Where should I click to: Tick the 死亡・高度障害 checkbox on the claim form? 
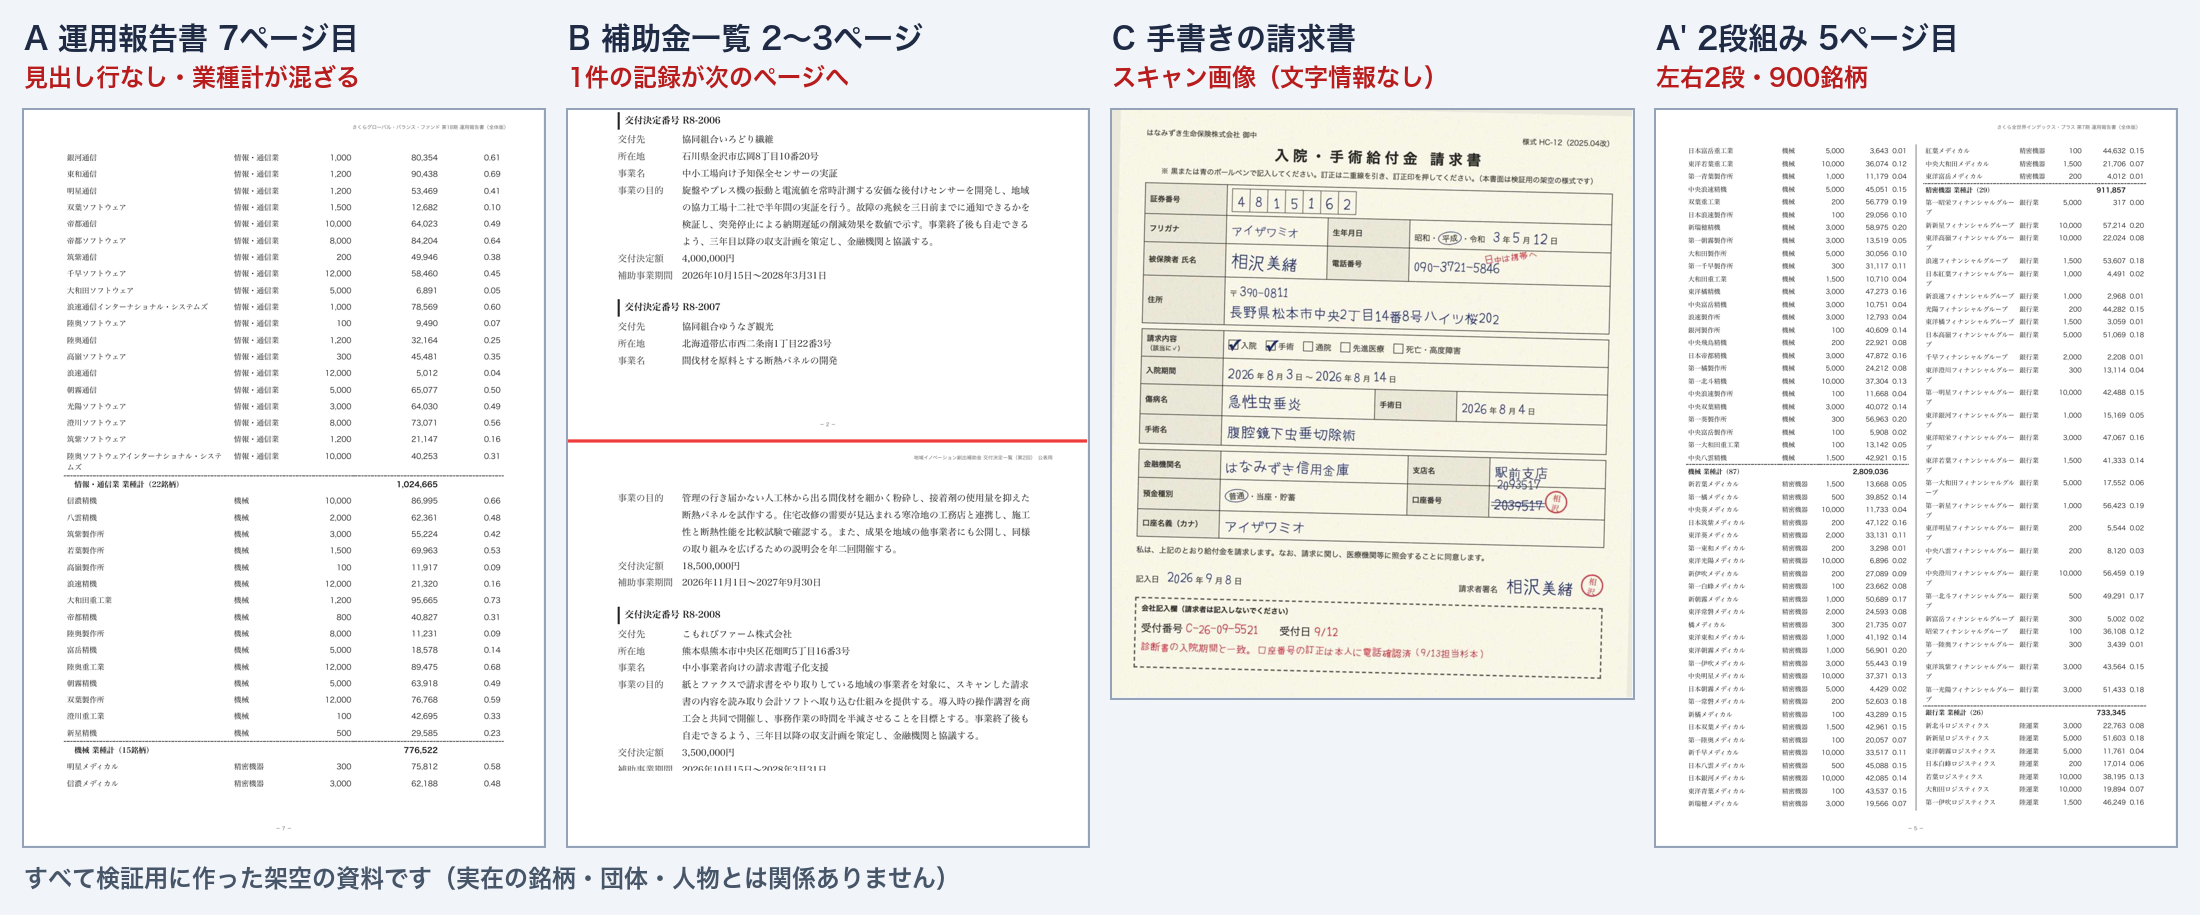click(x=1398, y=349)
